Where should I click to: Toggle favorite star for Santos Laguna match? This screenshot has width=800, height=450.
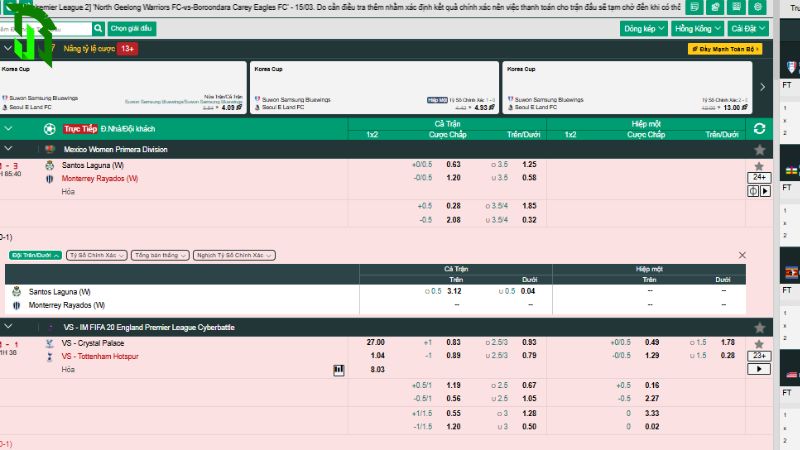coord(759,165)
